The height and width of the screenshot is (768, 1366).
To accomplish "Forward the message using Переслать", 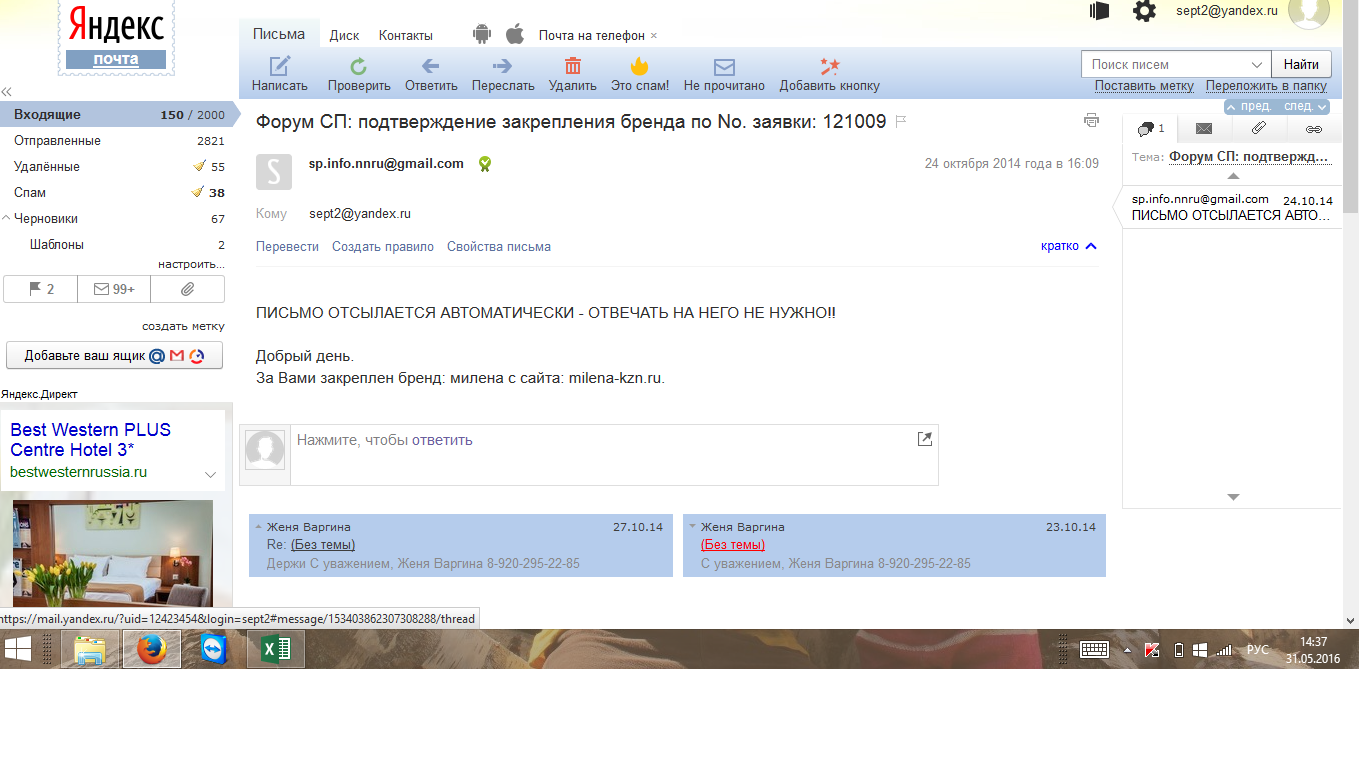I will pyautogui.click(x=503, y=75).
